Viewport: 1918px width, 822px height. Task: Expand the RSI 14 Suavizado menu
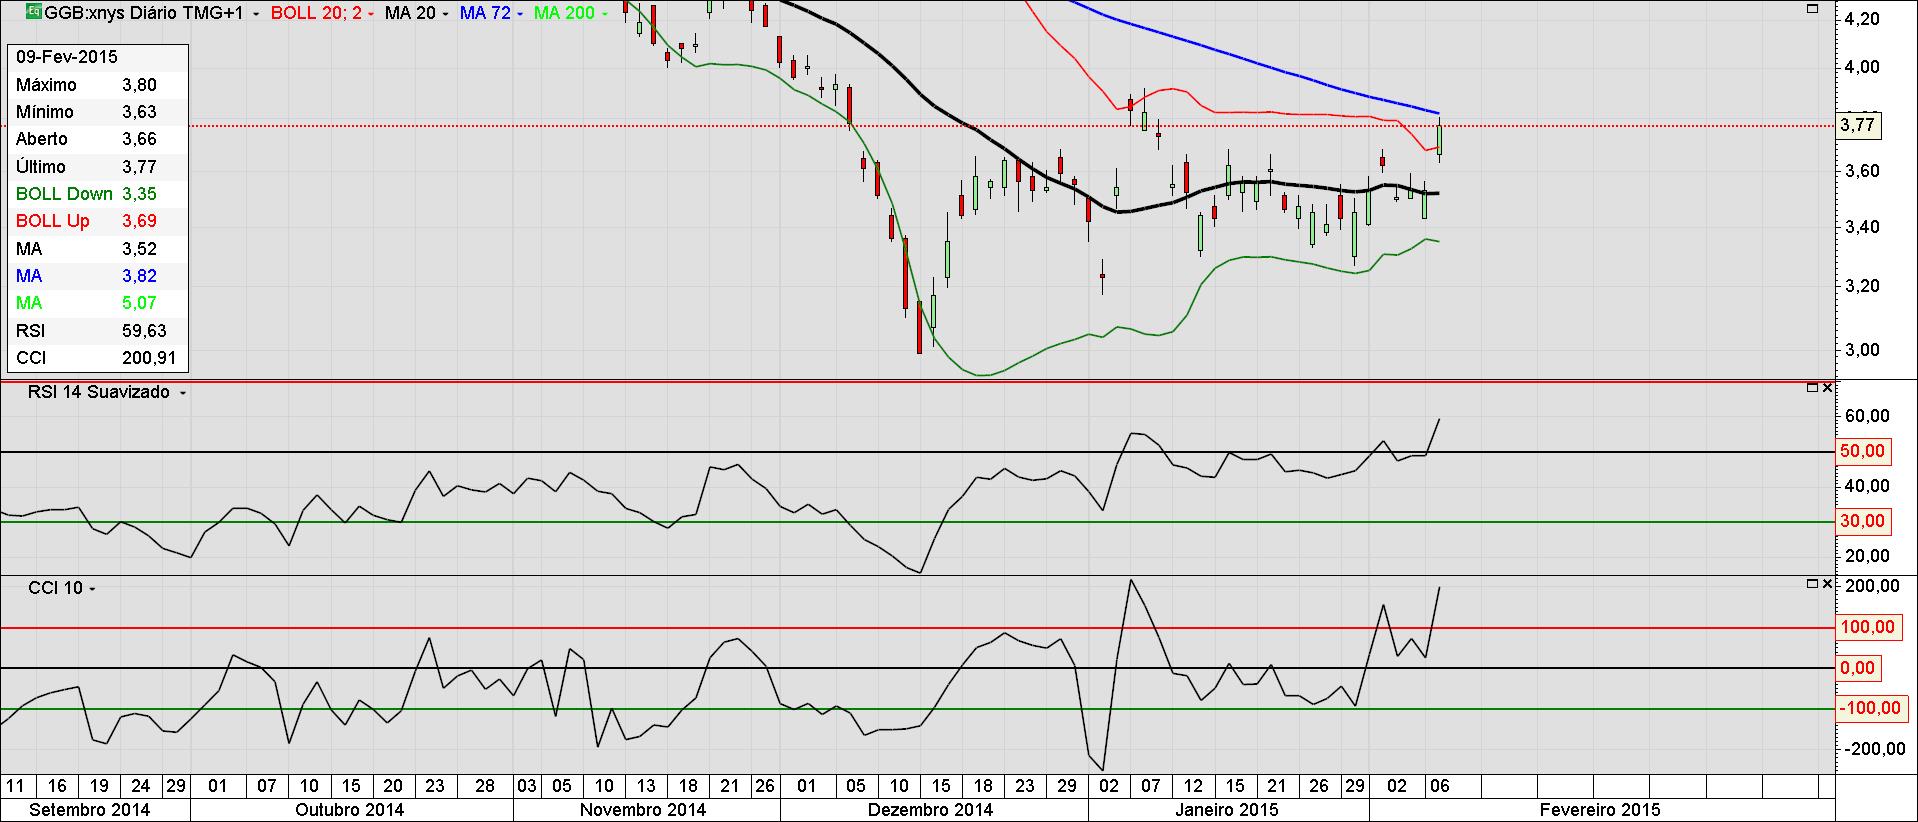[x=182, y=393]
